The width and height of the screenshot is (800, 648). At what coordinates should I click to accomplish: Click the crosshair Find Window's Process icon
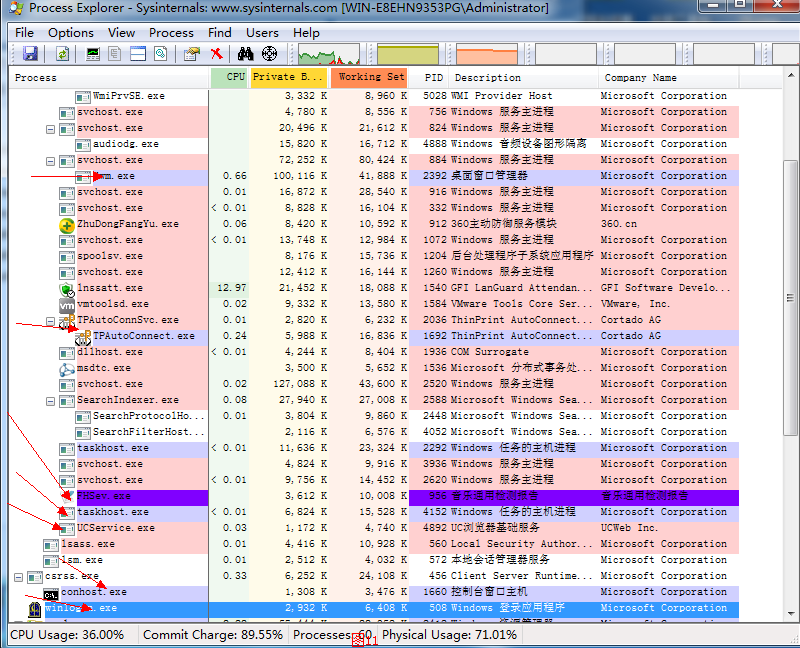tap(269, 54)
